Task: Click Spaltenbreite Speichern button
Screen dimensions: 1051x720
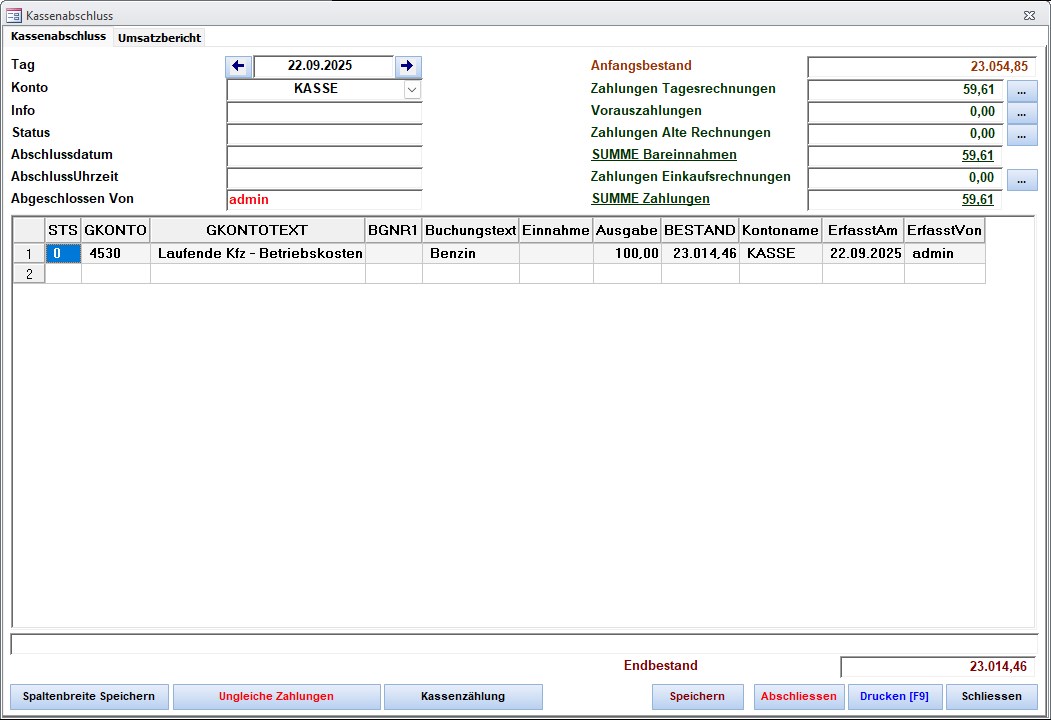Action: tap(88, 697)
